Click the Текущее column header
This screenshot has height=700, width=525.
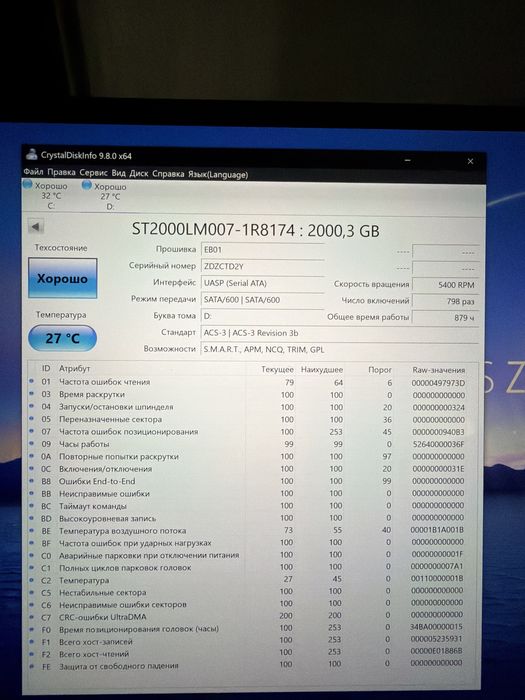pos(277,370)
